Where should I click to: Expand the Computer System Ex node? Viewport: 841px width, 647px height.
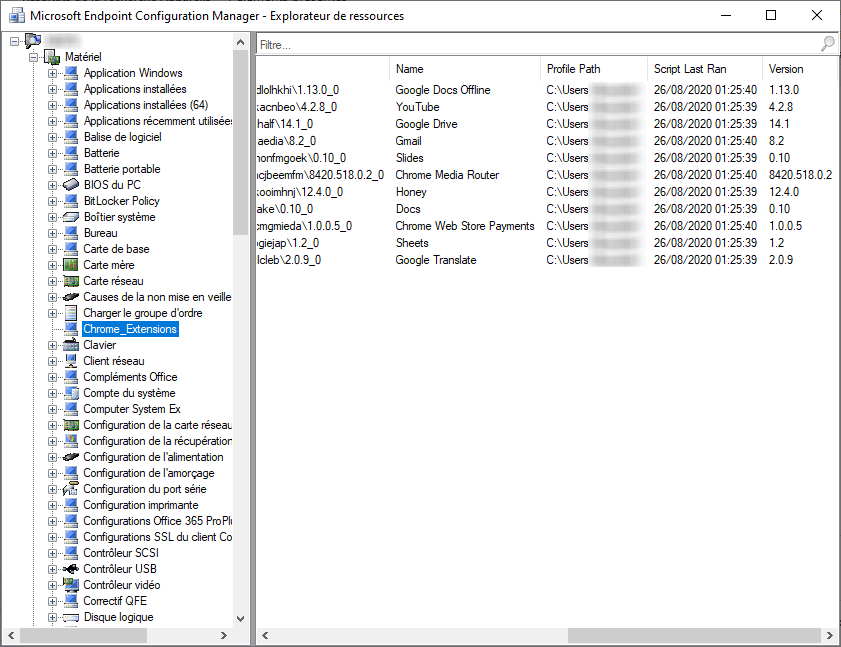pyautogui.click(x=52, y=409)
